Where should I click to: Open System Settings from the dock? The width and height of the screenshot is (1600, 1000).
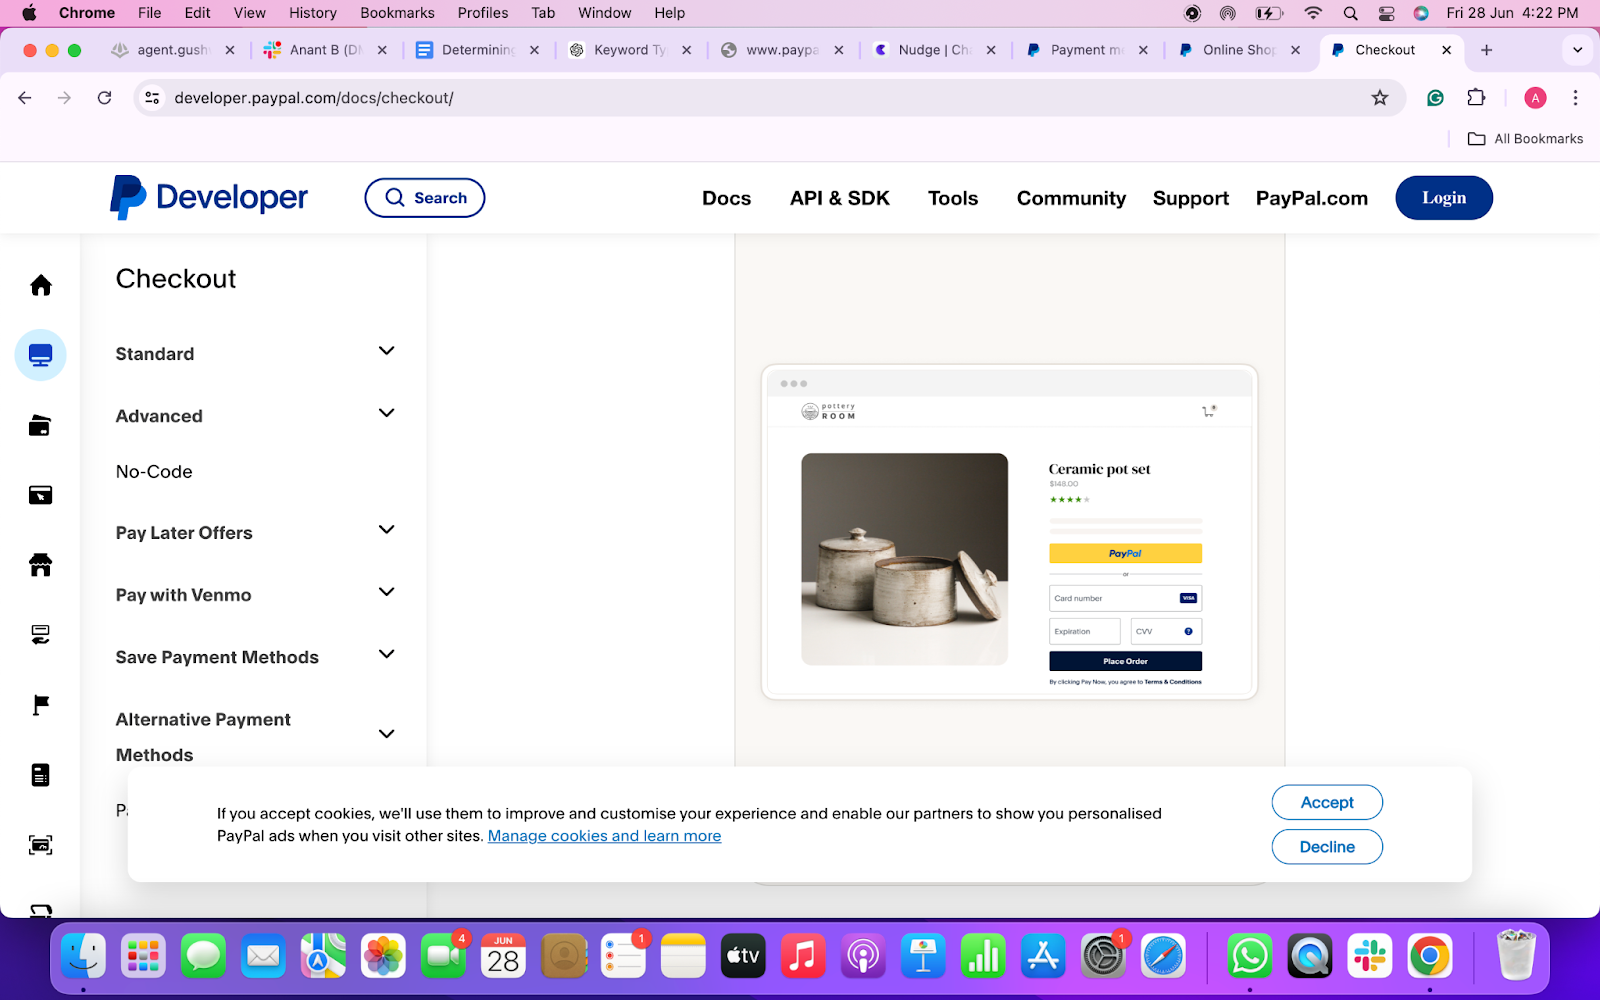pos(1103,957)
